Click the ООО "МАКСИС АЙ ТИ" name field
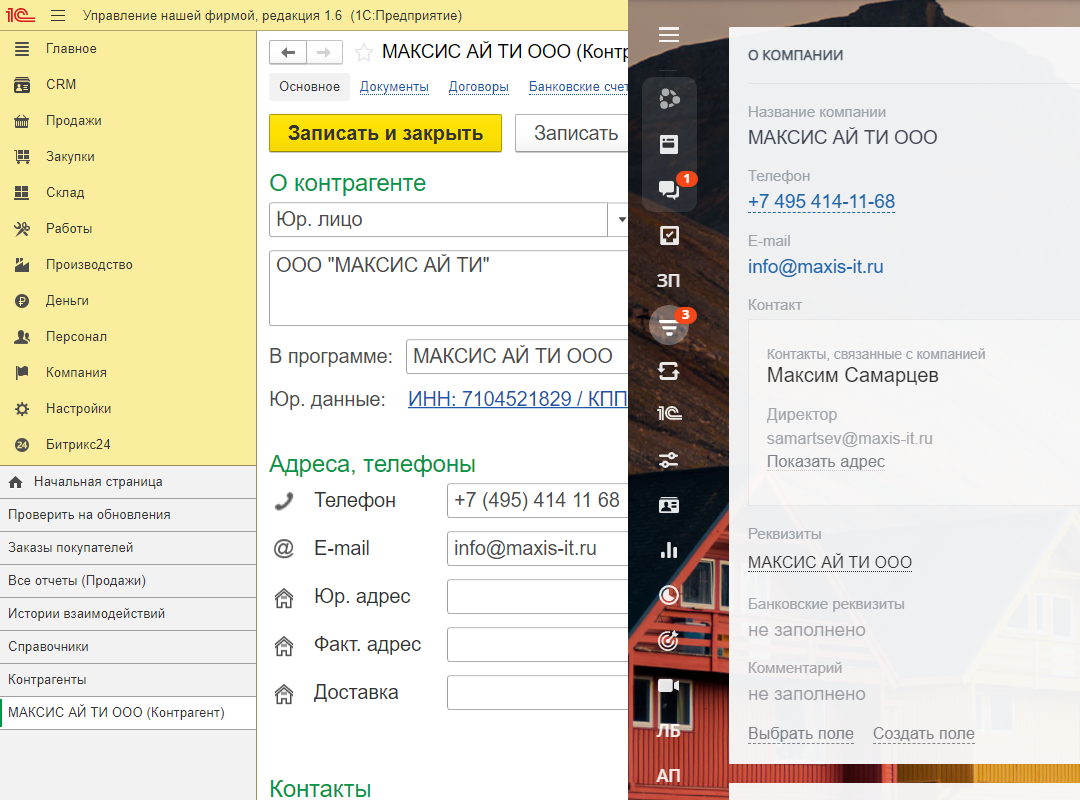This screenshot has height=800, width=1080. coord(448,287)
